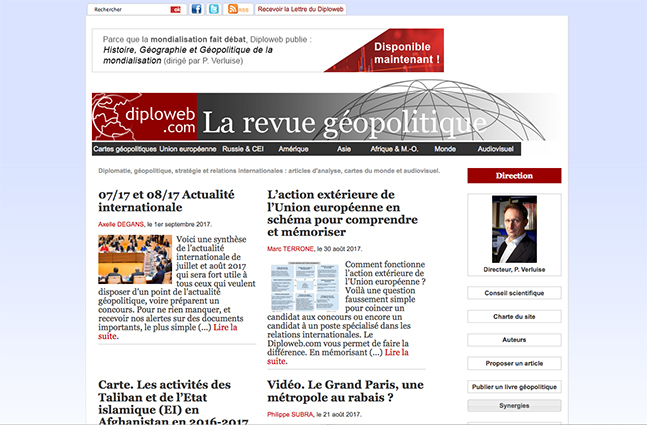Click Recevoir la Lettre du Diploweb
This screenshot has height=425, width=647.
click(300, 9)
